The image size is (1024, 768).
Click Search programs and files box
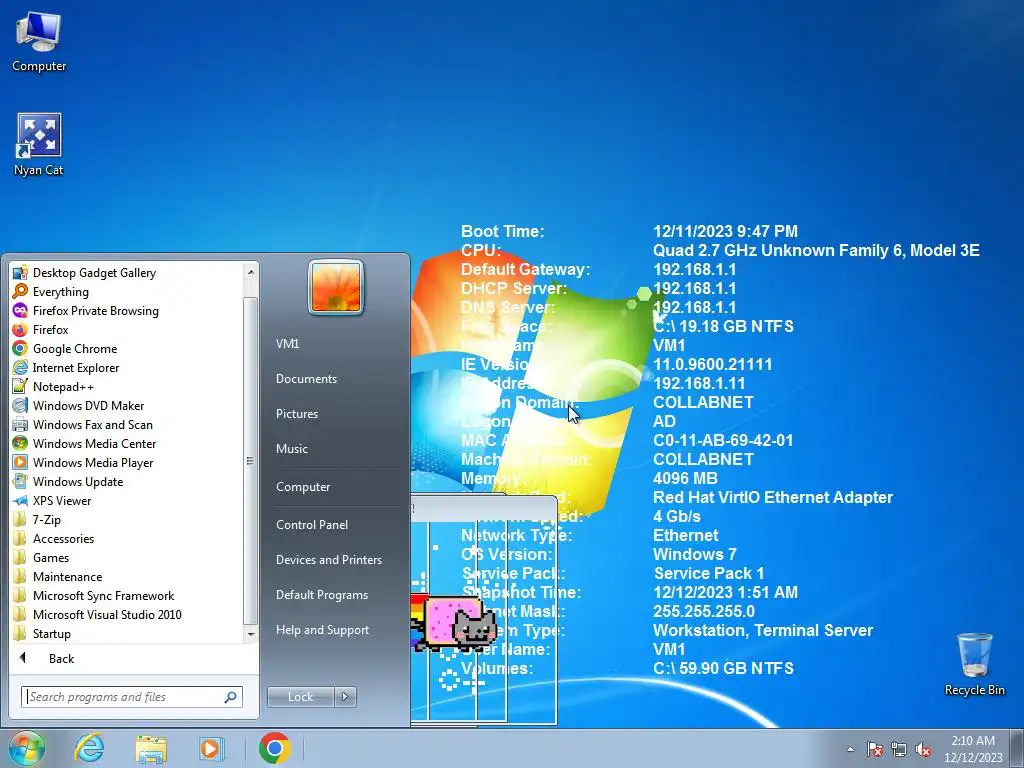click(132, 697)
